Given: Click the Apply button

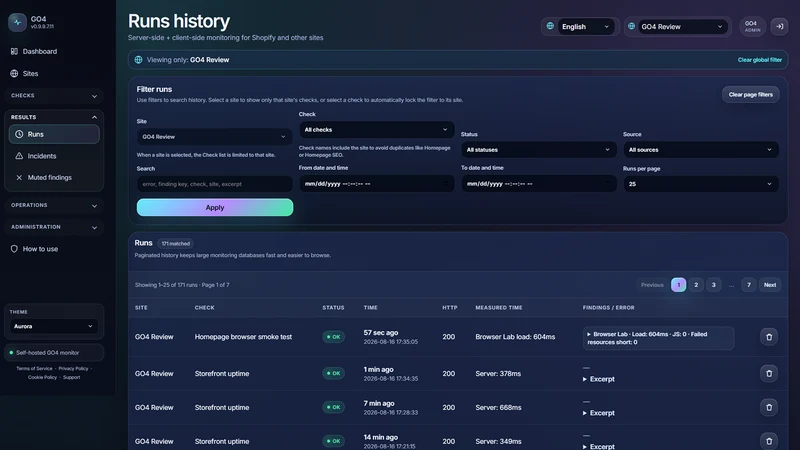Looking at the screenshot, I should (x=215, y=208).
